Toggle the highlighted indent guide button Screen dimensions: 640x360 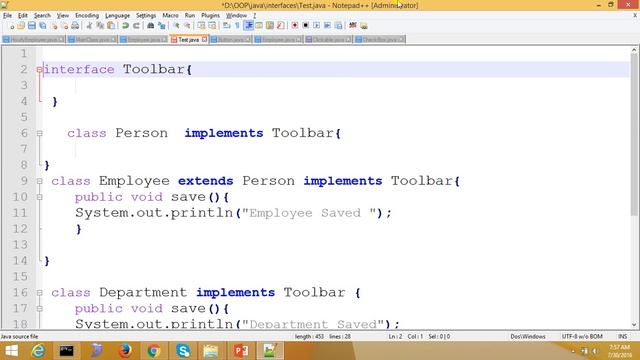pyautogui.click(x=249, y=26)
